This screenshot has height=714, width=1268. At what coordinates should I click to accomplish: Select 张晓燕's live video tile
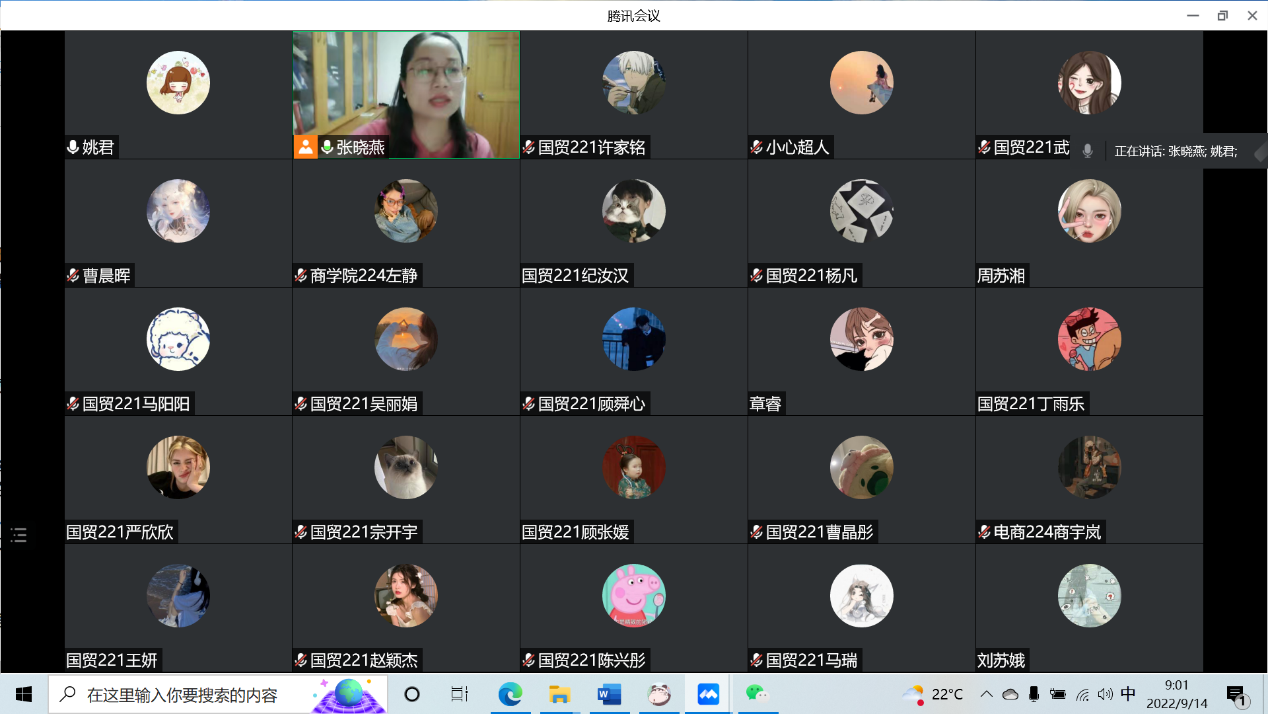[406, 94]
